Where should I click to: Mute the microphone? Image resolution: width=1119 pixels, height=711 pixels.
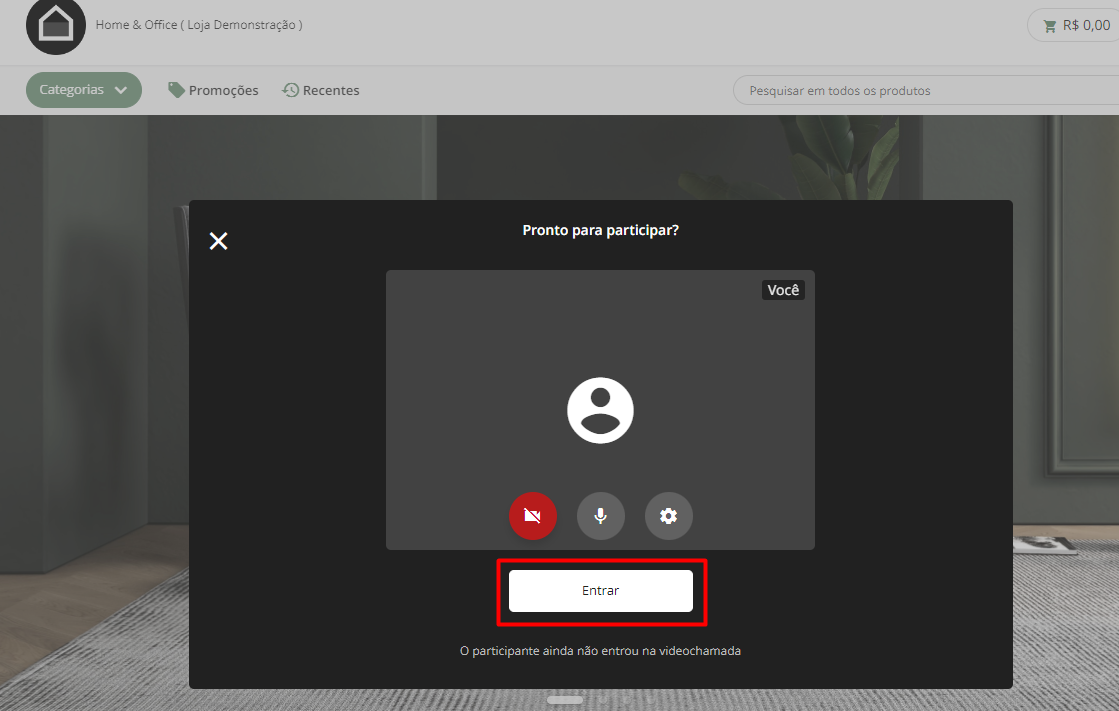point(600,515)
